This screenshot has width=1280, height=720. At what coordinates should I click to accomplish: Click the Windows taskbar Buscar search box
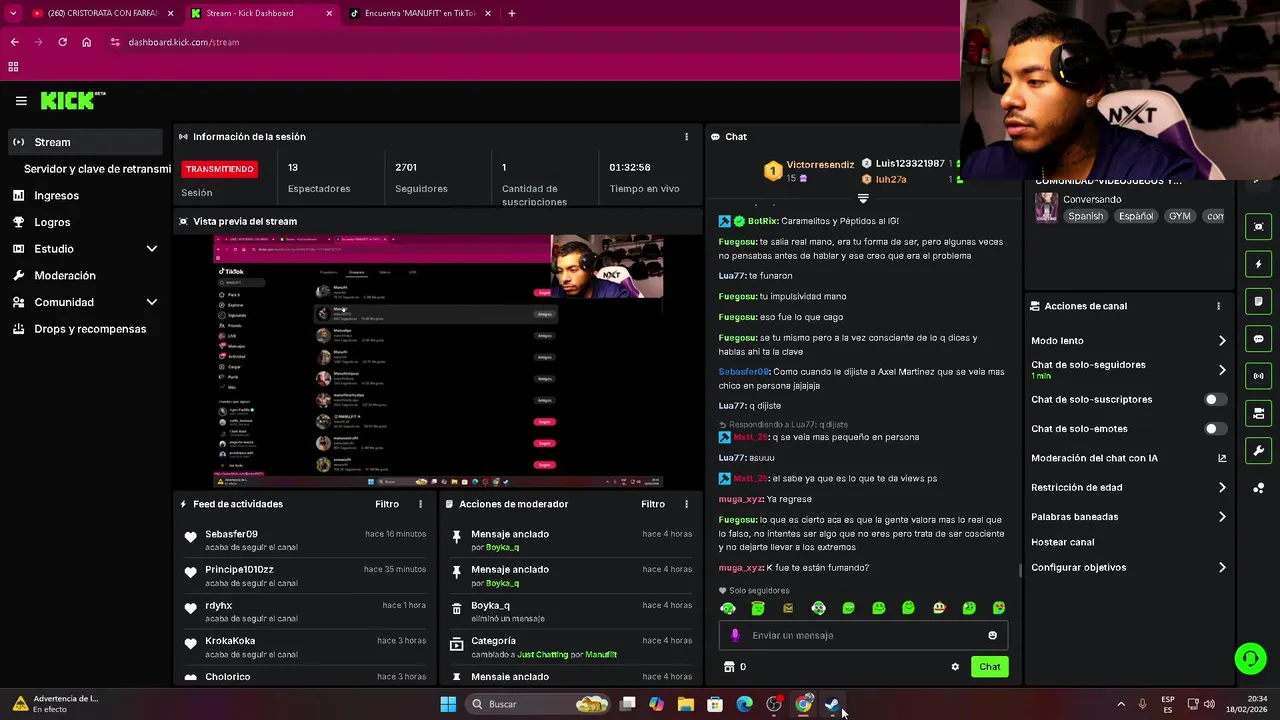tap(540, 704)
